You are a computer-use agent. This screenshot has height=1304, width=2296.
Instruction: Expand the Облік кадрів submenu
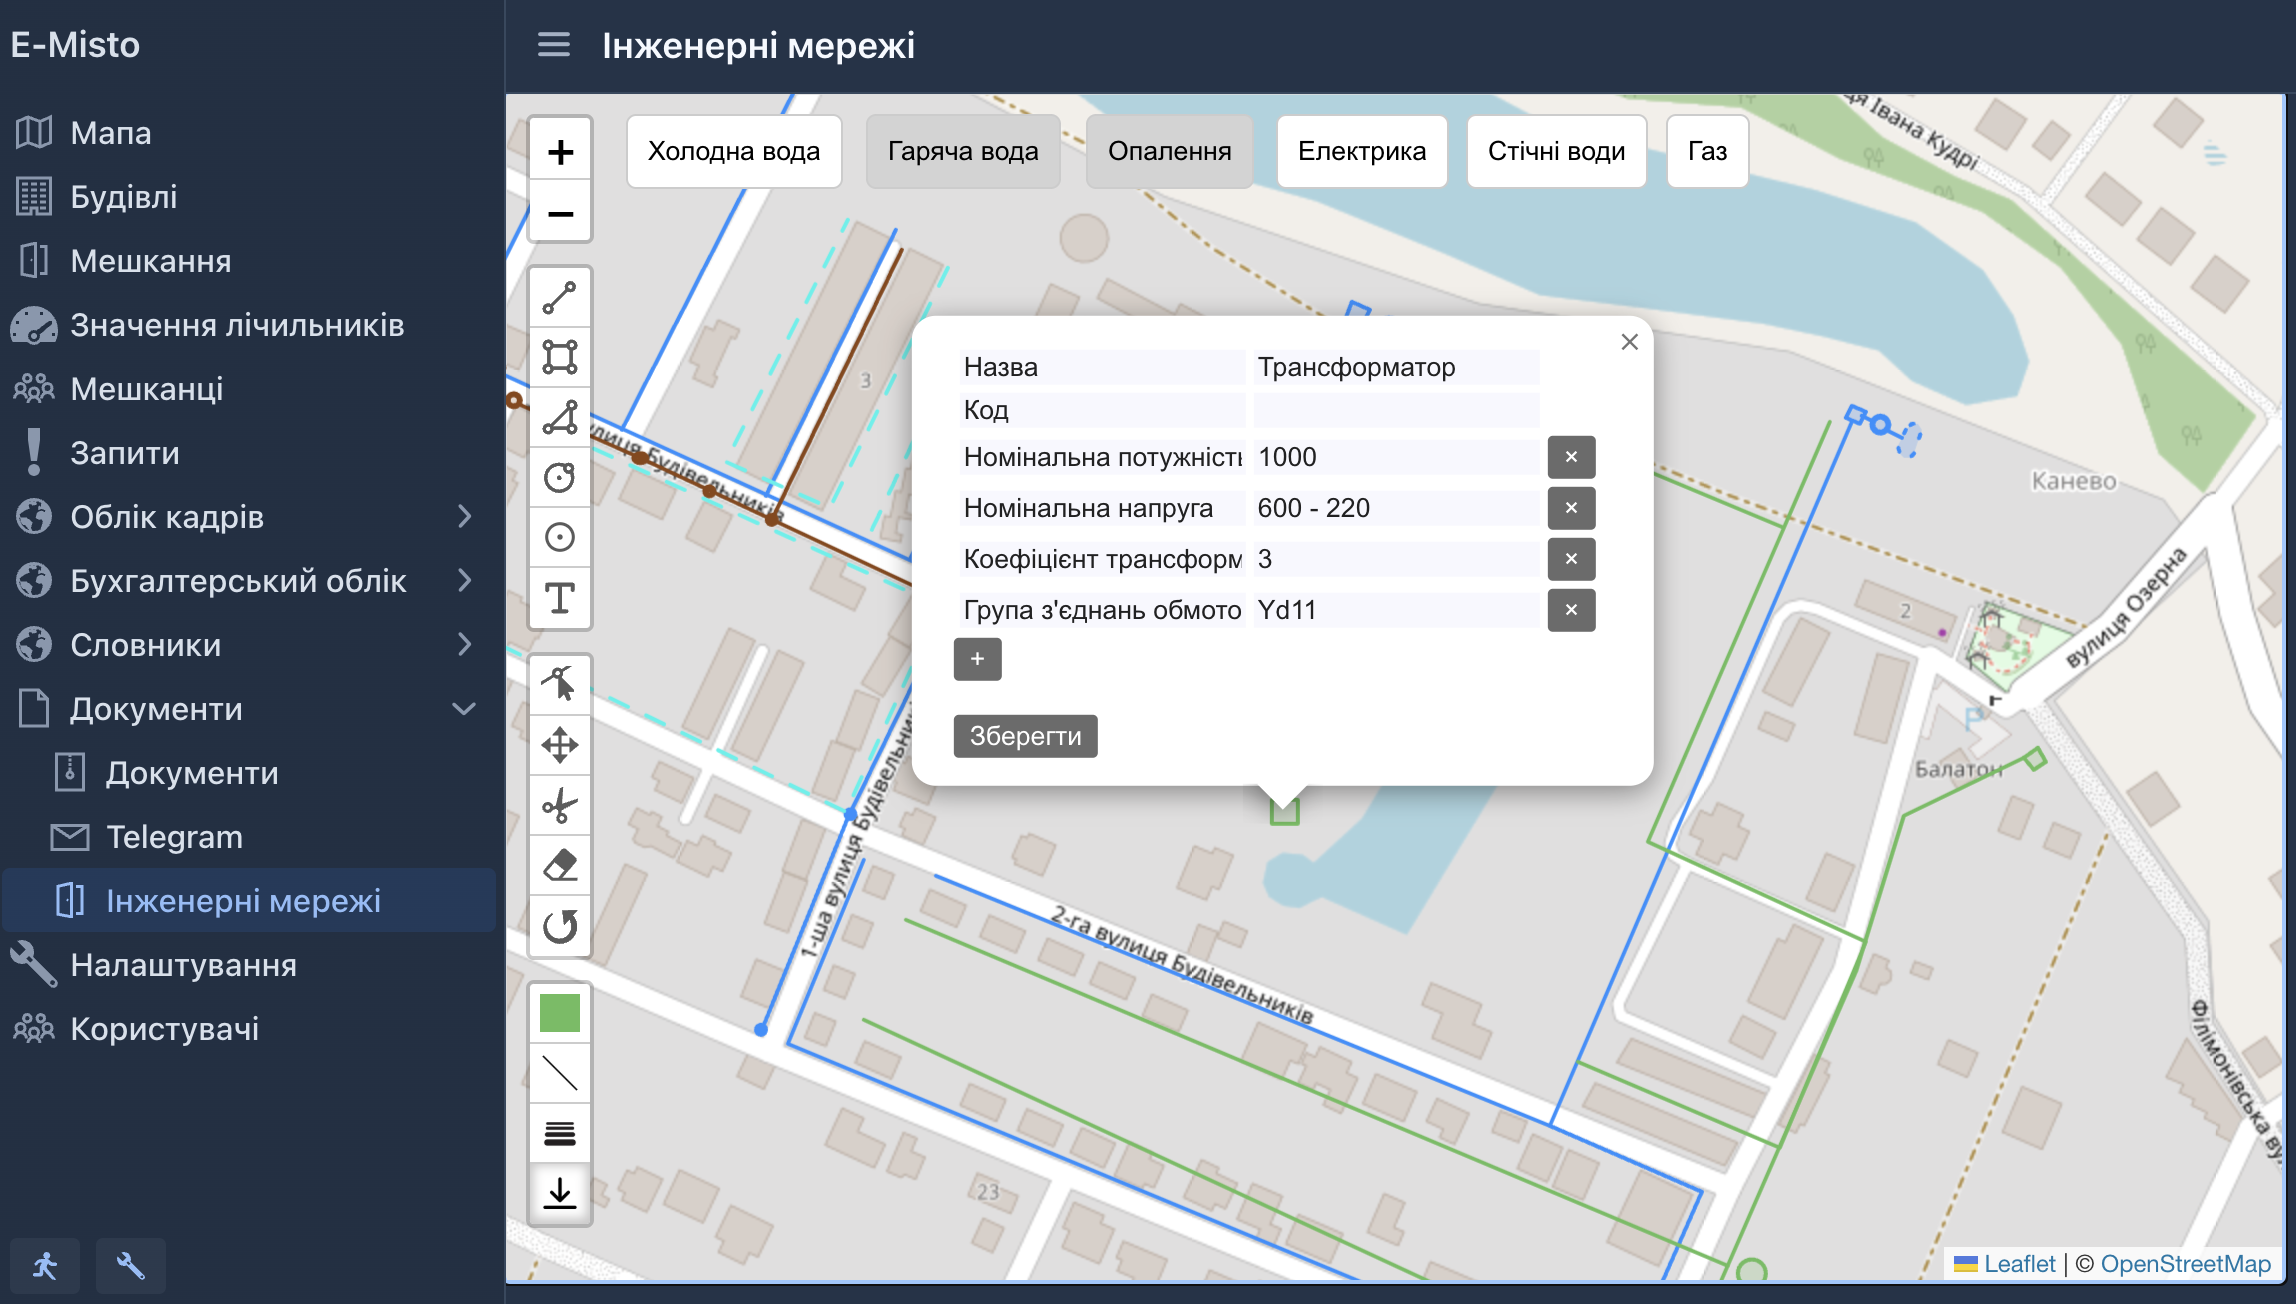coord(464,517)
